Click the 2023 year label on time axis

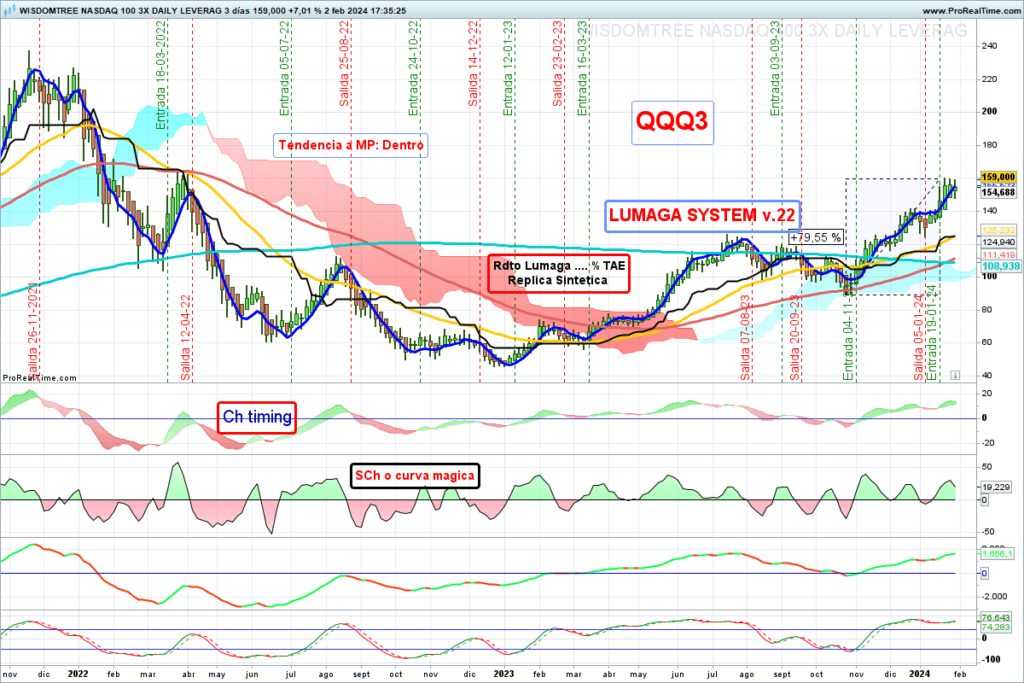point(504,674)
